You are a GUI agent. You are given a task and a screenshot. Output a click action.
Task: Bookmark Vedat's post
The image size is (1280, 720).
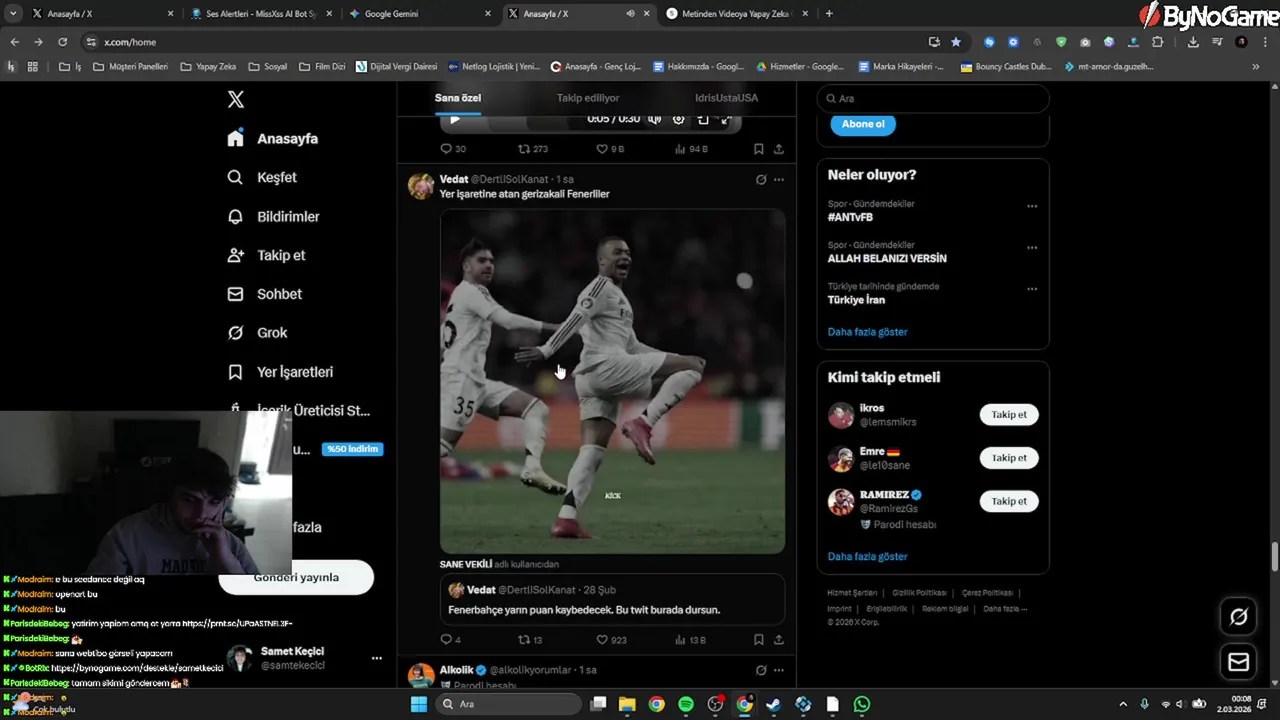758,640
